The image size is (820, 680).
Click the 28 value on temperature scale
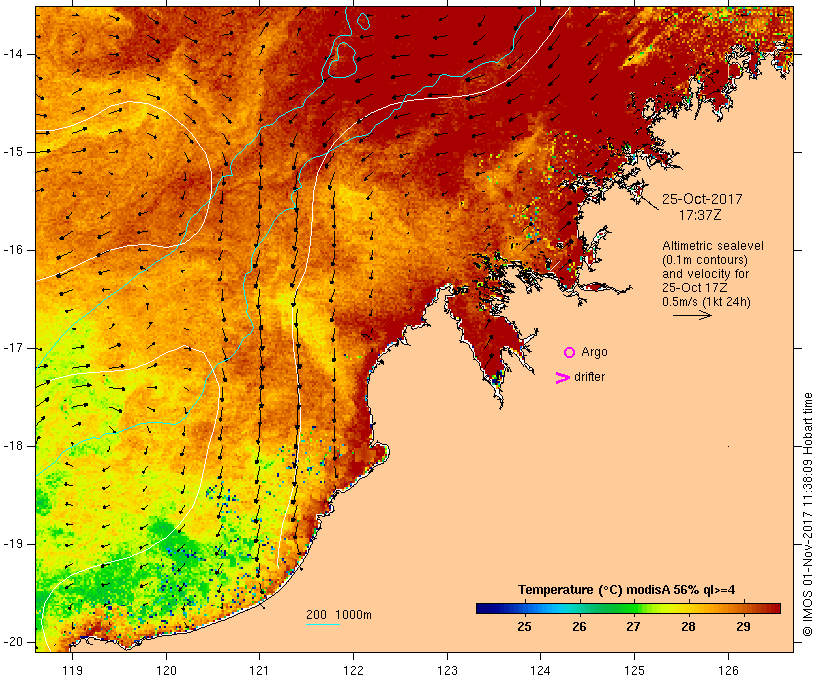688,627
